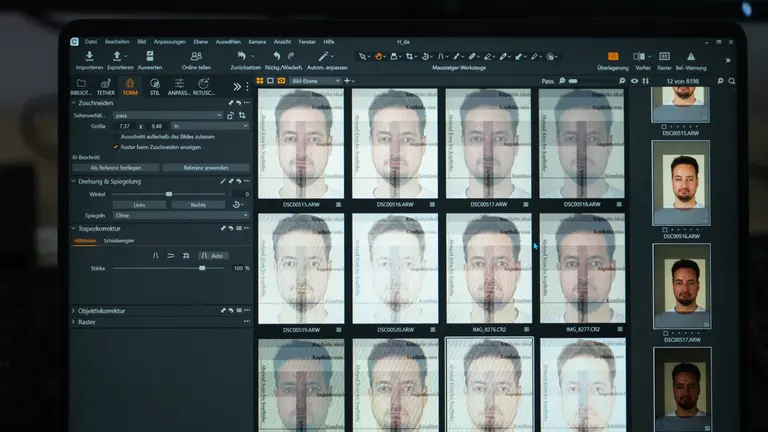
Task: Switch viewer to single image mode
Action: click(270, 81)
